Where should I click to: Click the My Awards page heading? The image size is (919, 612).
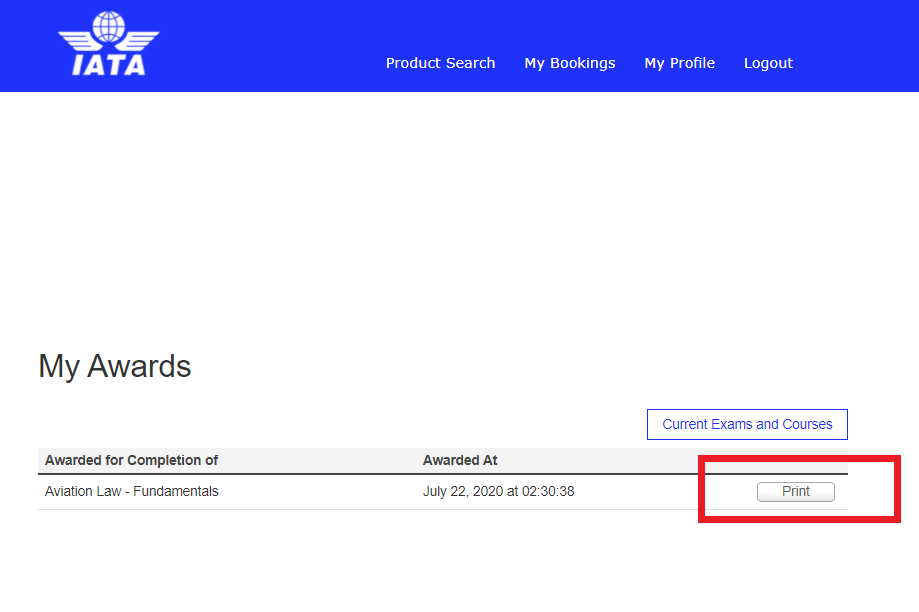click(x=115, y=366)
